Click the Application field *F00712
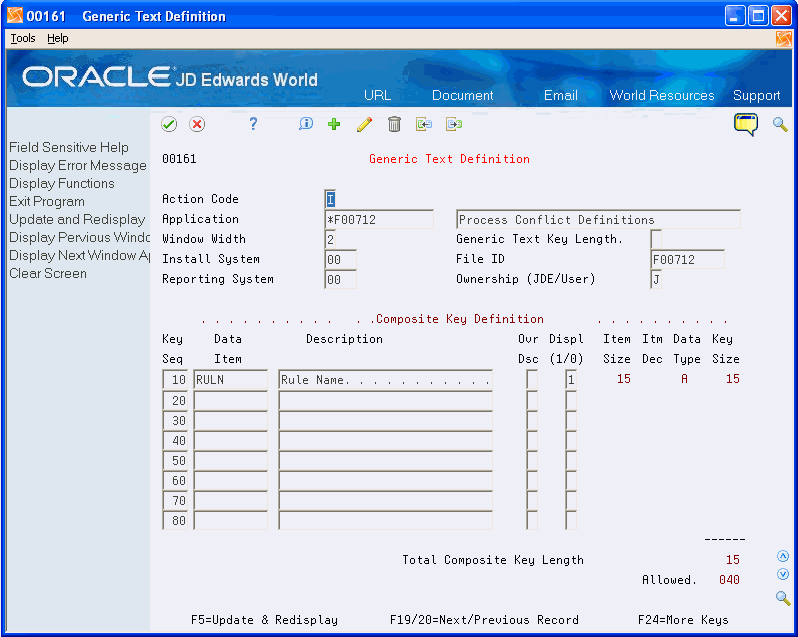This screenshot has width=798, height=637. [379, 219]
